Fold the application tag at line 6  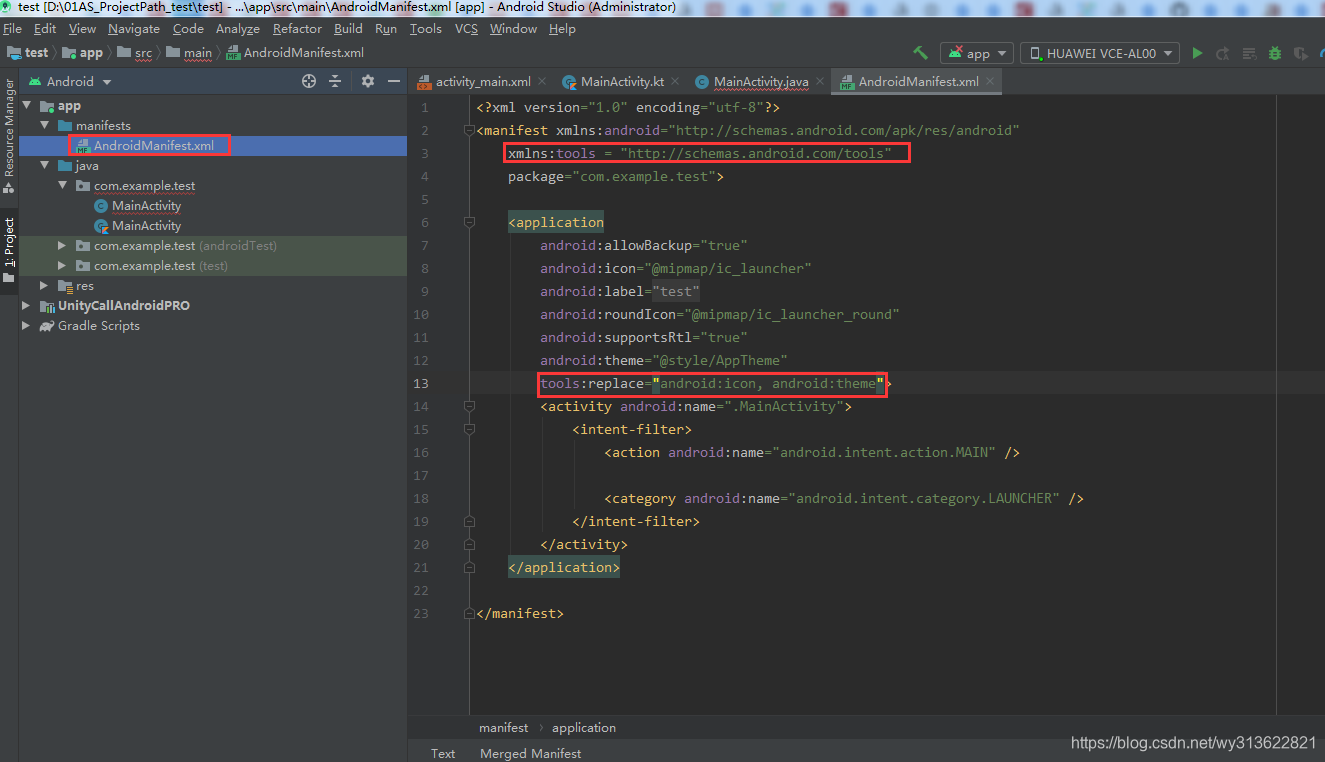(x=468, y=222)
